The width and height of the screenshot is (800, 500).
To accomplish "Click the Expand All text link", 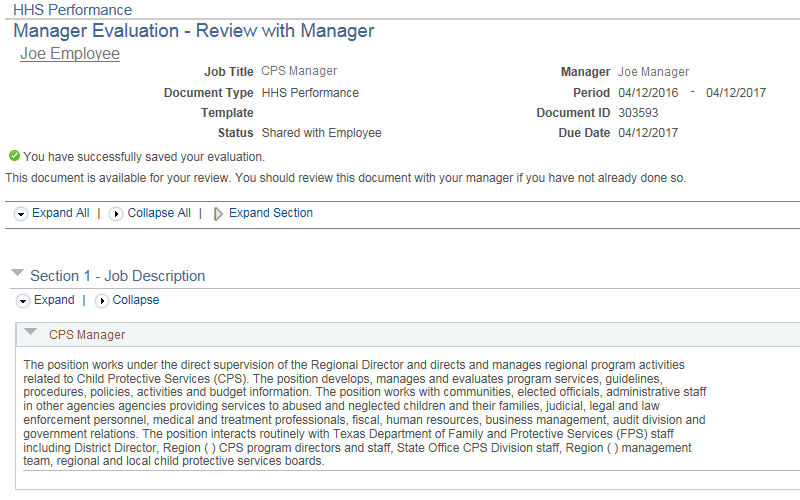I will coord(60,213).
